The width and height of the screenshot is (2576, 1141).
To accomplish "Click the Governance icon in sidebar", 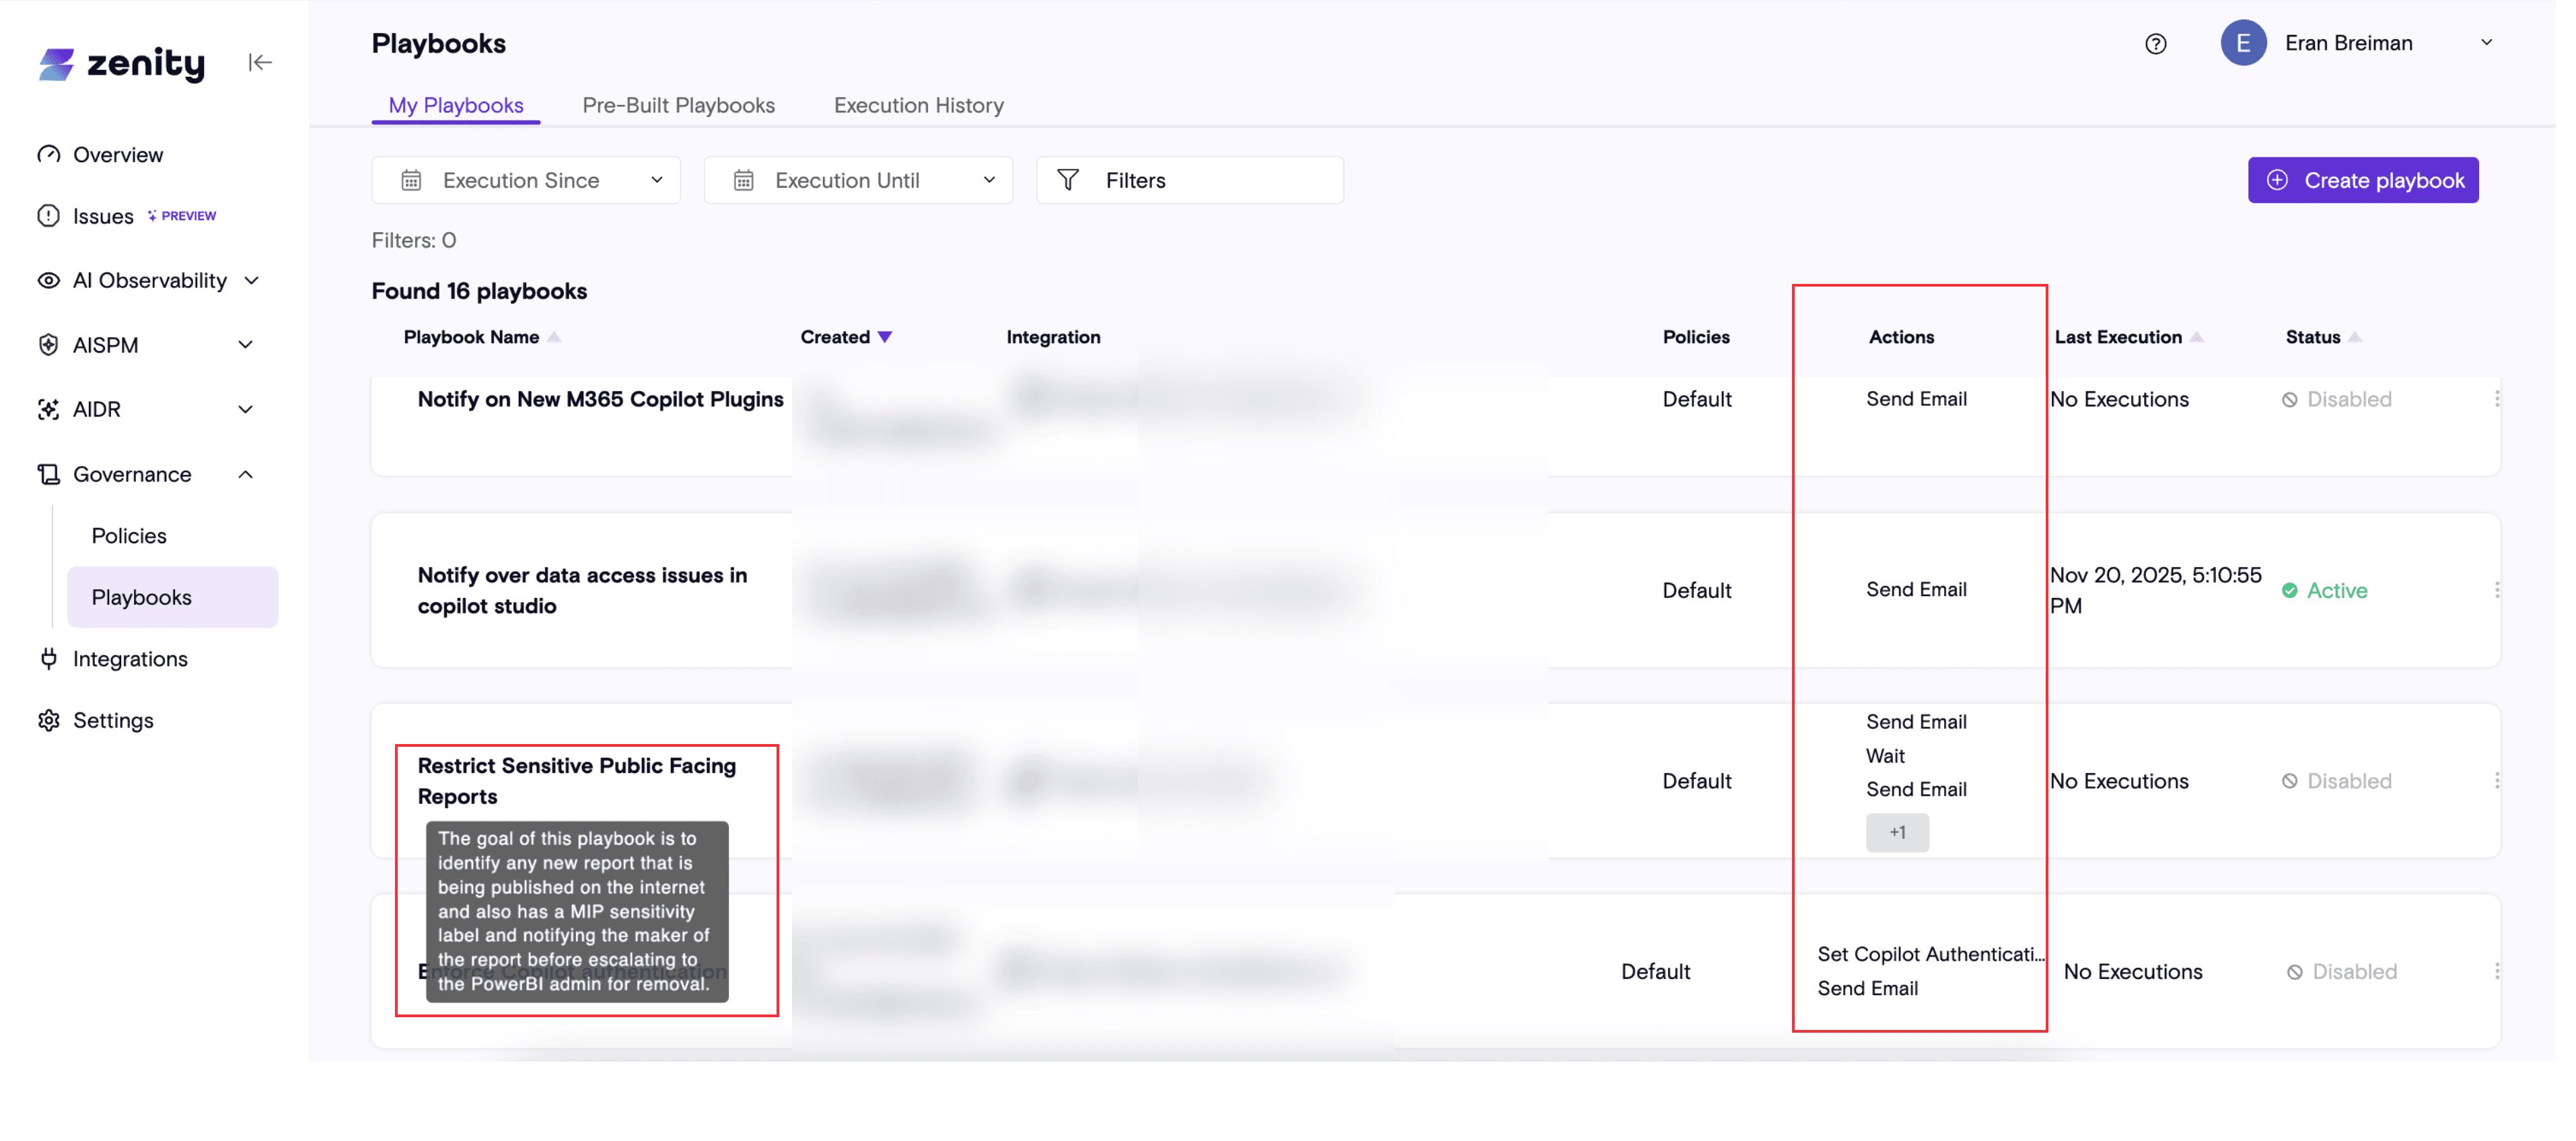I will tap(48, 474).
